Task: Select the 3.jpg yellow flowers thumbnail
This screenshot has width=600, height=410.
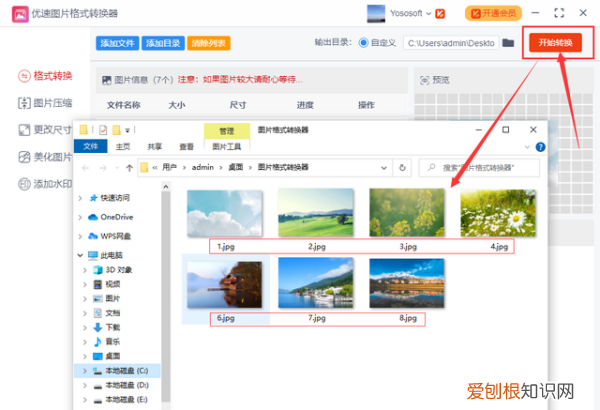Action: [x=407, y=212]
